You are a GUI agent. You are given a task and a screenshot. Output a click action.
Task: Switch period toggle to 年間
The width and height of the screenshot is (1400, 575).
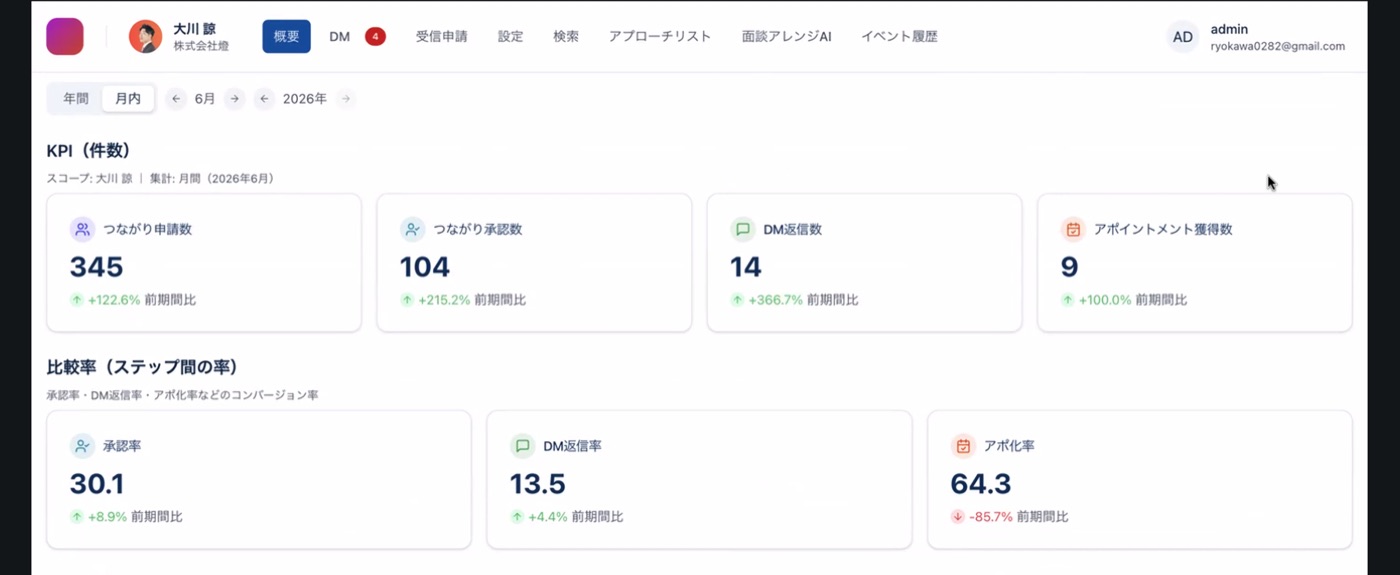click(x=76, y=99)
